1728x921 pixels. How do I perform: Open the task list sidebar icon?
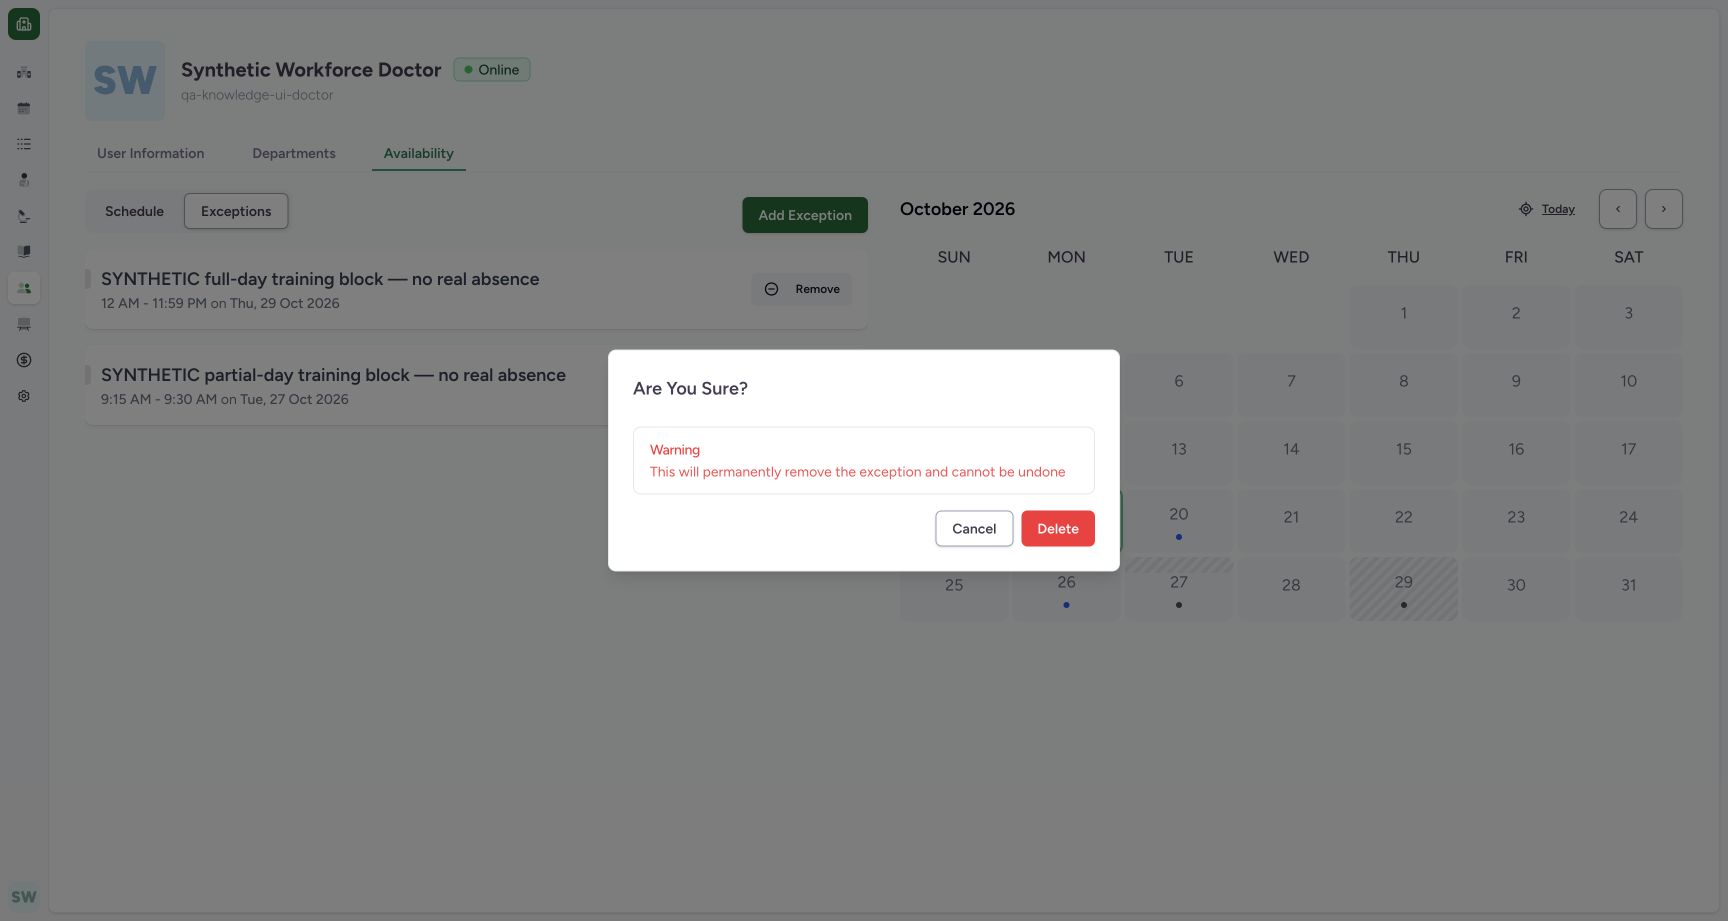click(24, 144)
